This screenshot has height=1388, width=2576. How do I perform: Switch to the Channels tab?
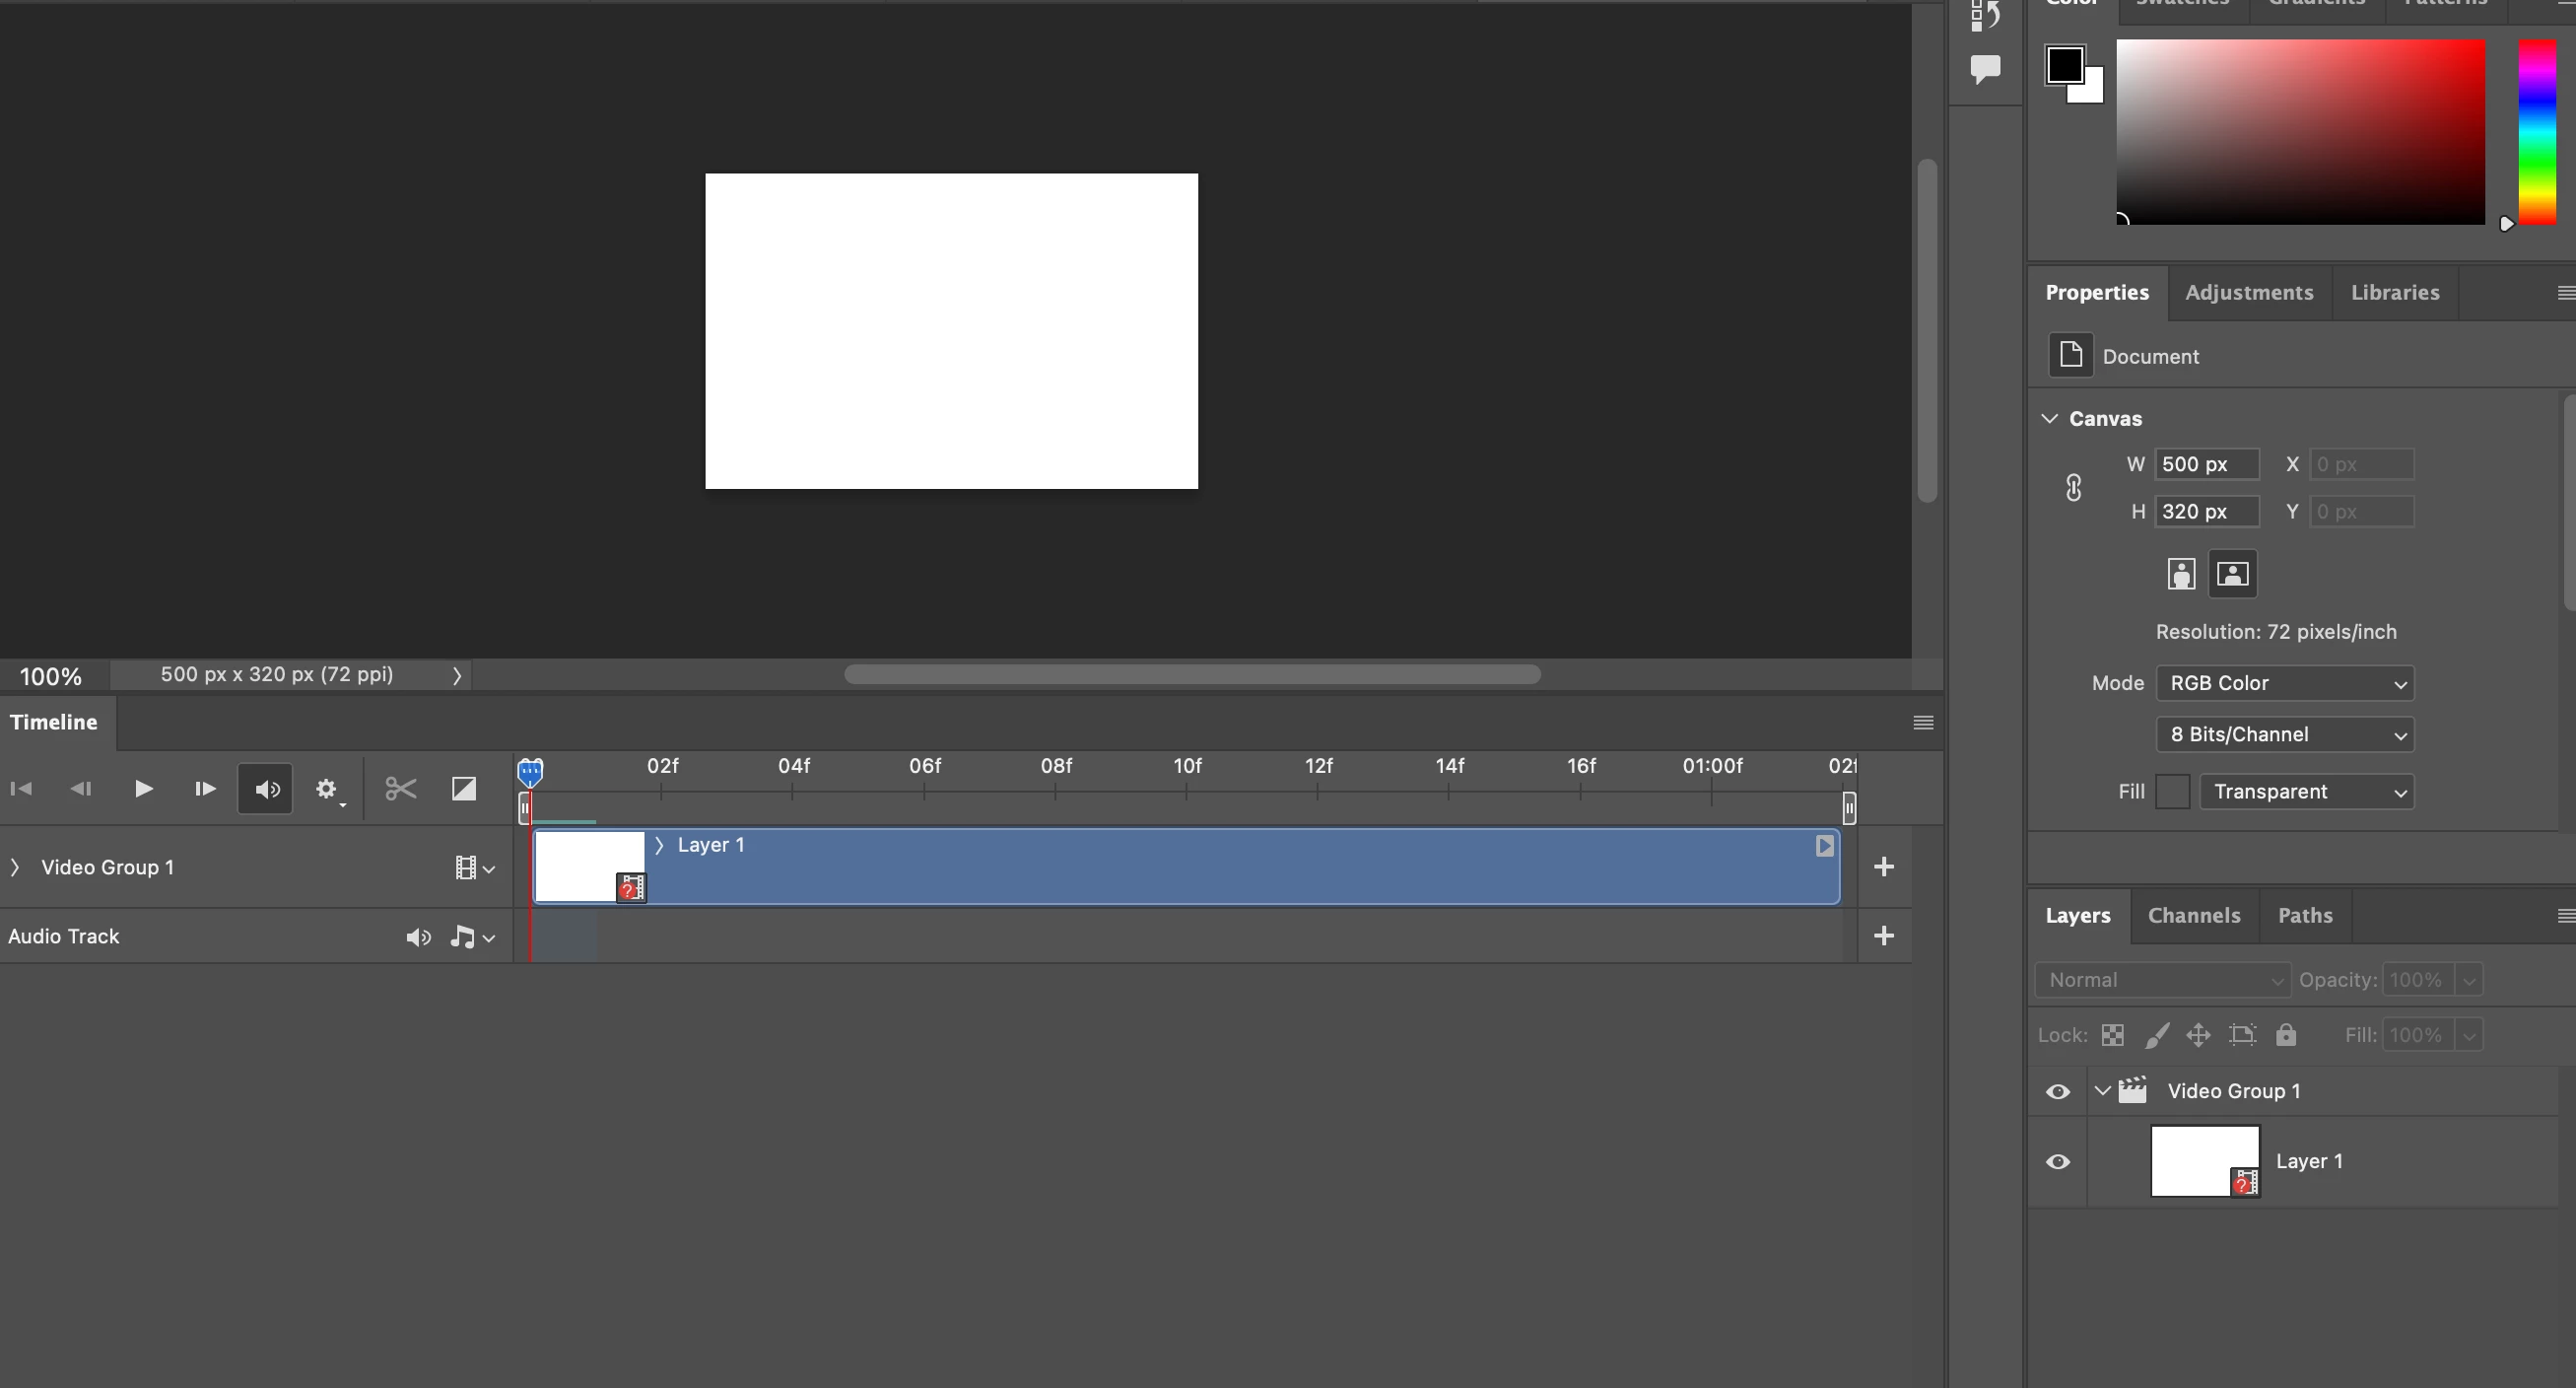tap(2194, 915)
